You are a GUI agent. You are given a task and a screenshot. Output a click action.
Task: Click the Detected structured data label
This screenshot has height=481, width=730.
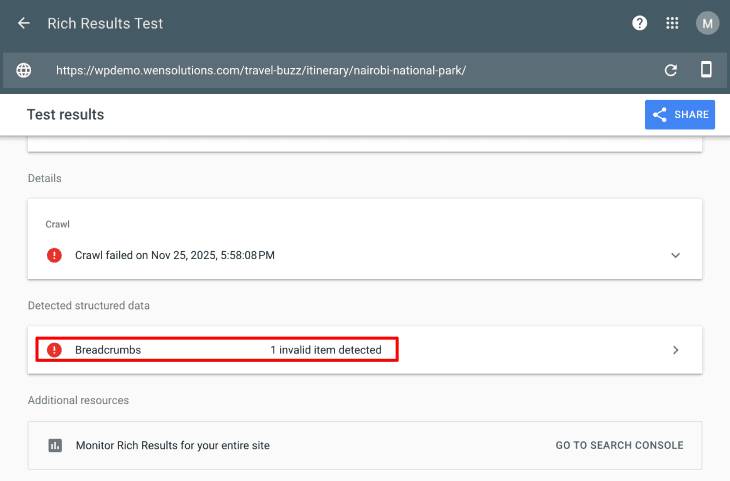(88, 305)
